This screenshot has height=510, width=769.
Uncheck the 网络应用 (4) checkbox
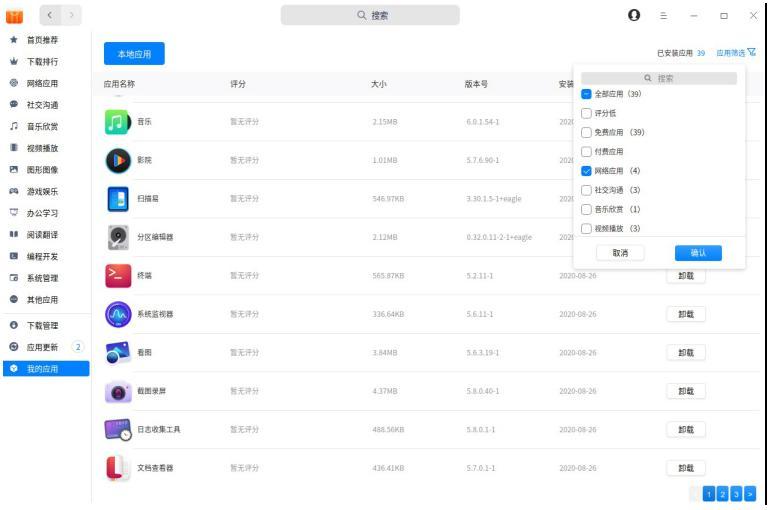point(586,171)
